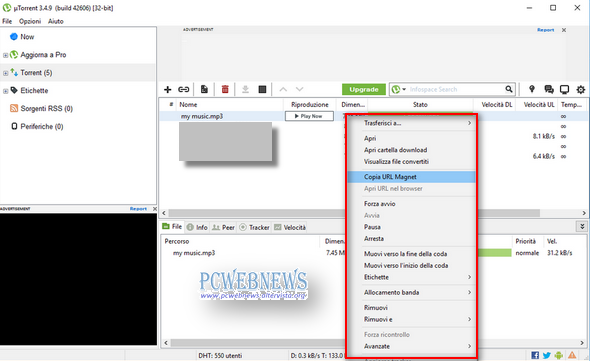The height and width of the screenshot is (361, 590).
Task: Open Etichette submenu in context menu
Action: pos(411,277)
